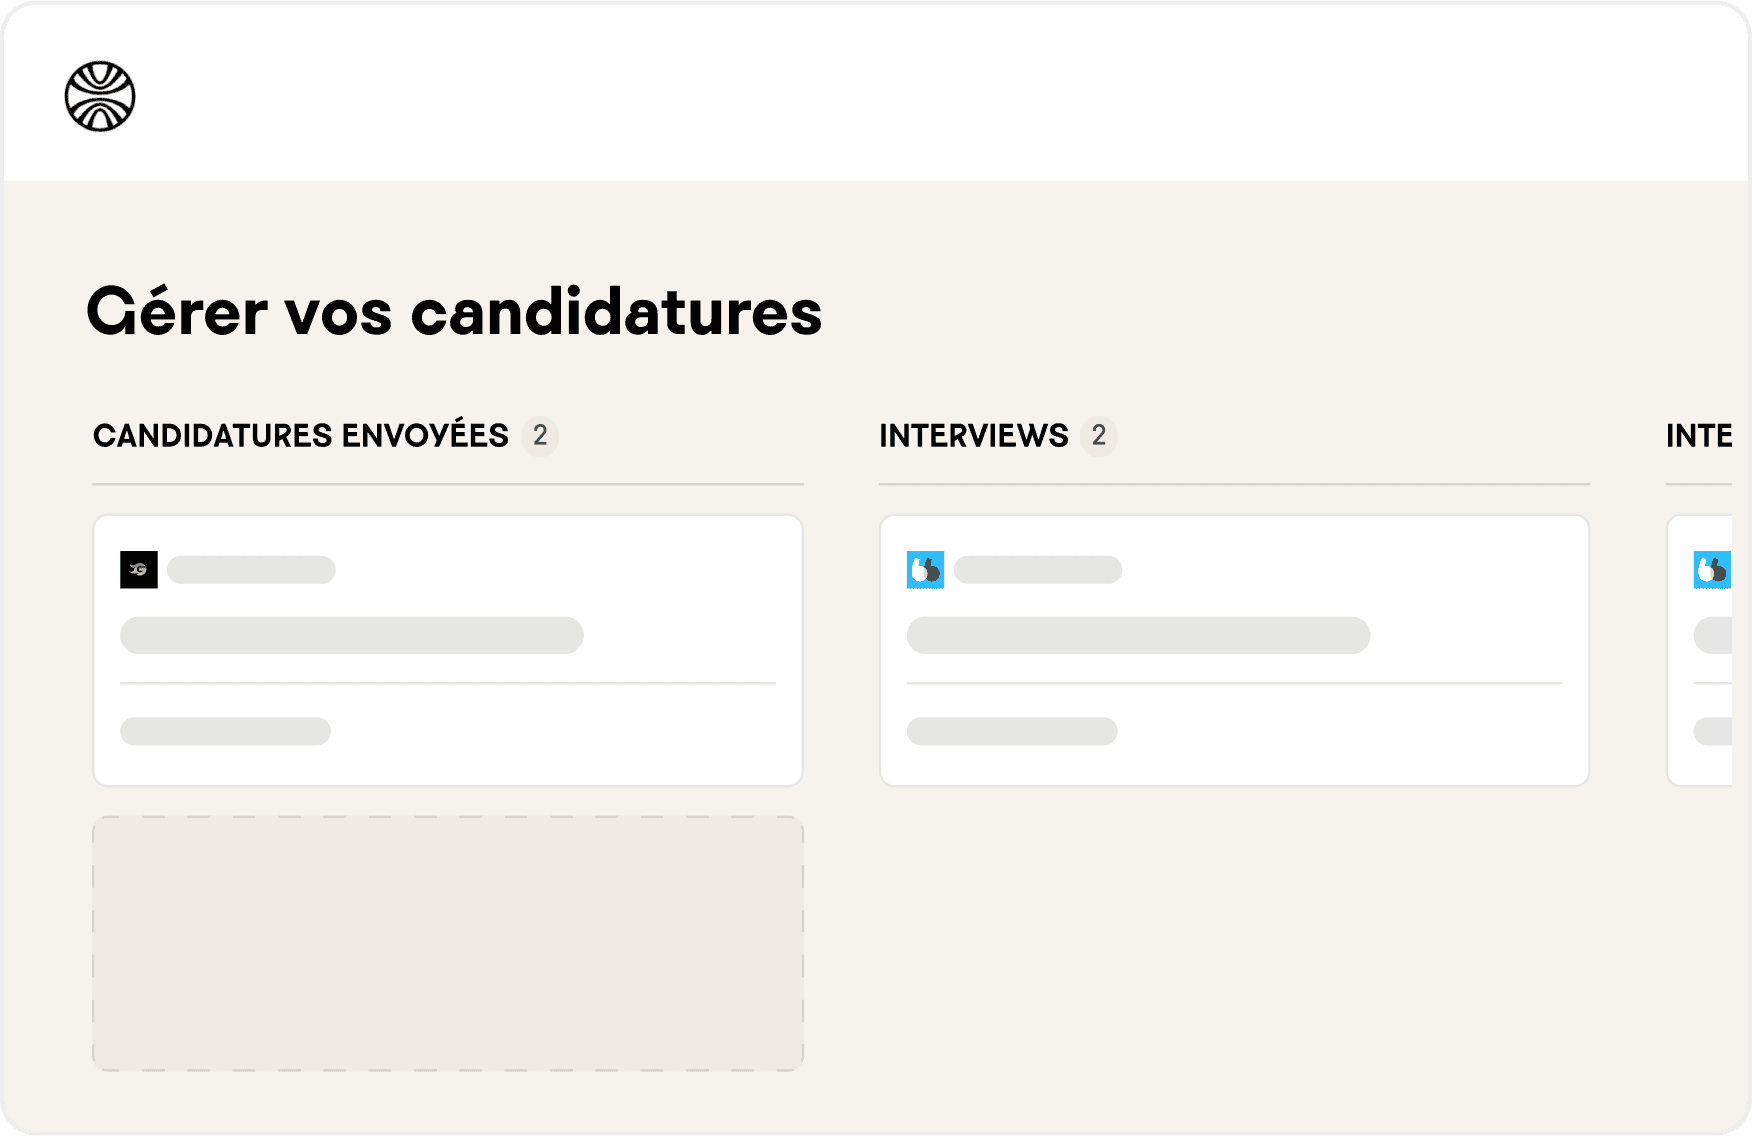The height and width of the screenshot is (1140, 1752).
Task: Select the Interviews column header
Action: point(974,436)
